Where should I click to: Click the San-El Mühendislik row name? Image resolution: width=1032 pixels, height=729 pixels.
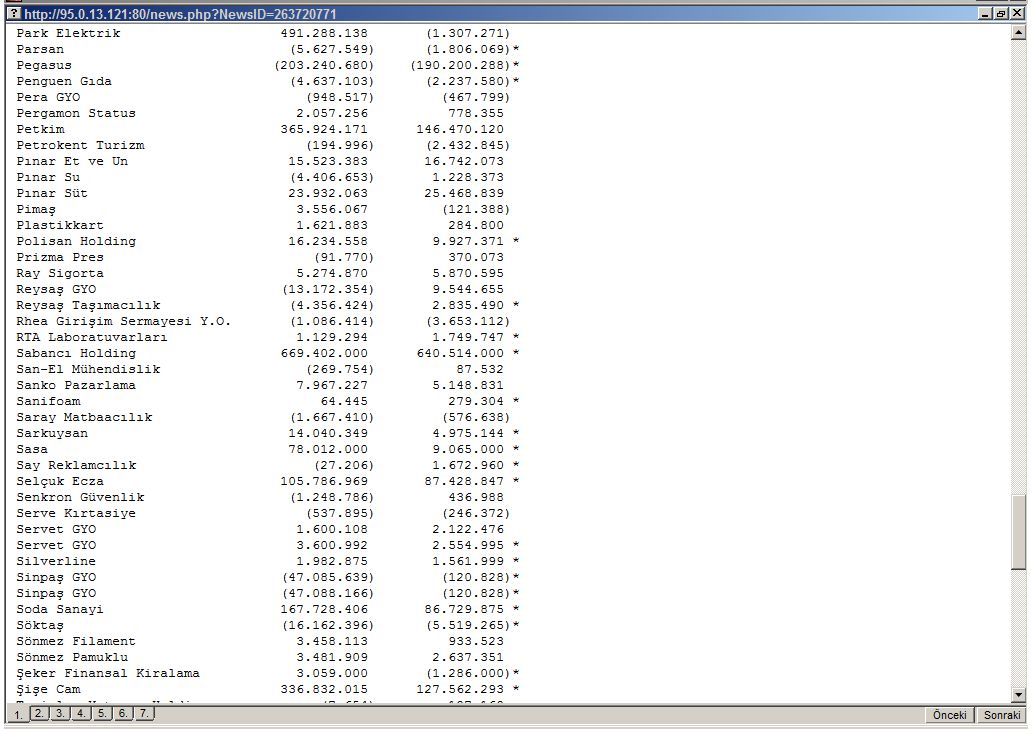point(88,370)
